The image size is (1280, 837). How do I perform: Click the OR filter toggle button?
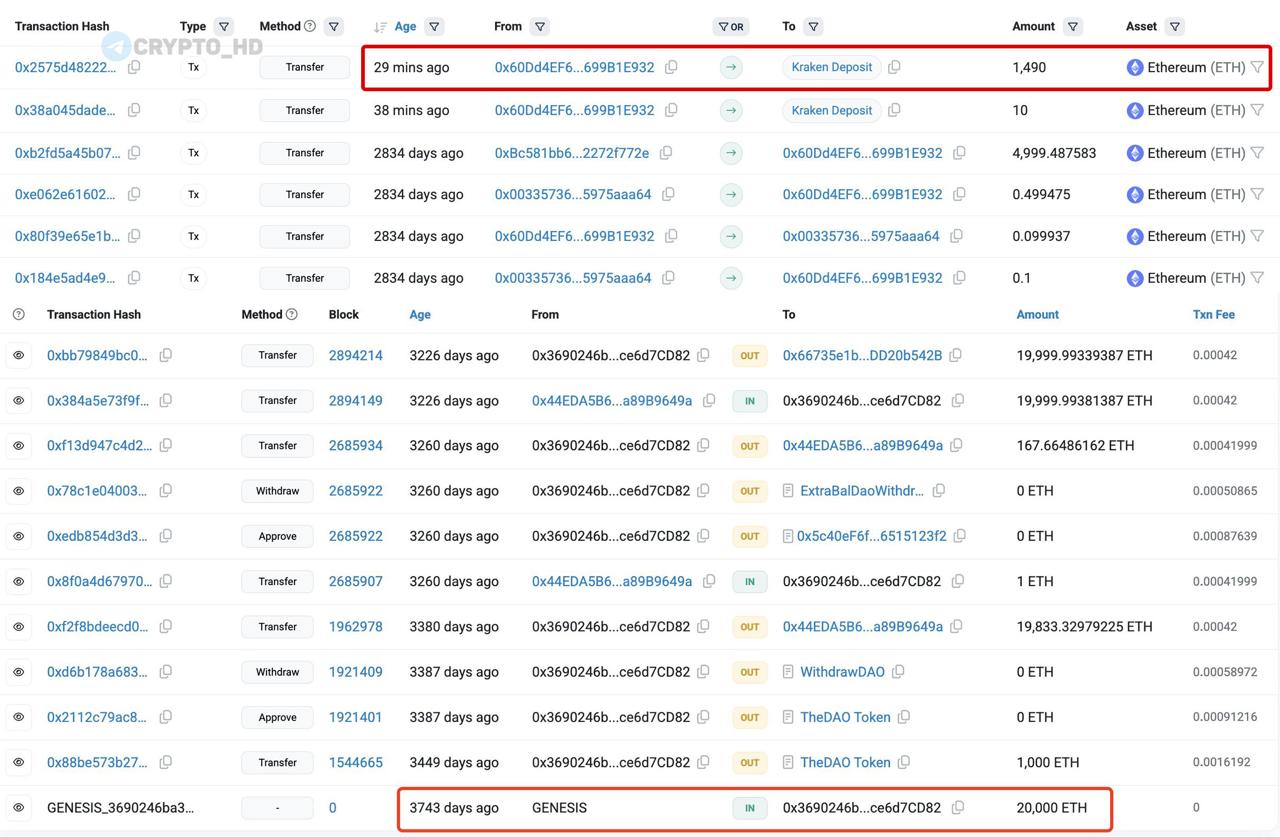pyautogui.click(x=731, y=26)
